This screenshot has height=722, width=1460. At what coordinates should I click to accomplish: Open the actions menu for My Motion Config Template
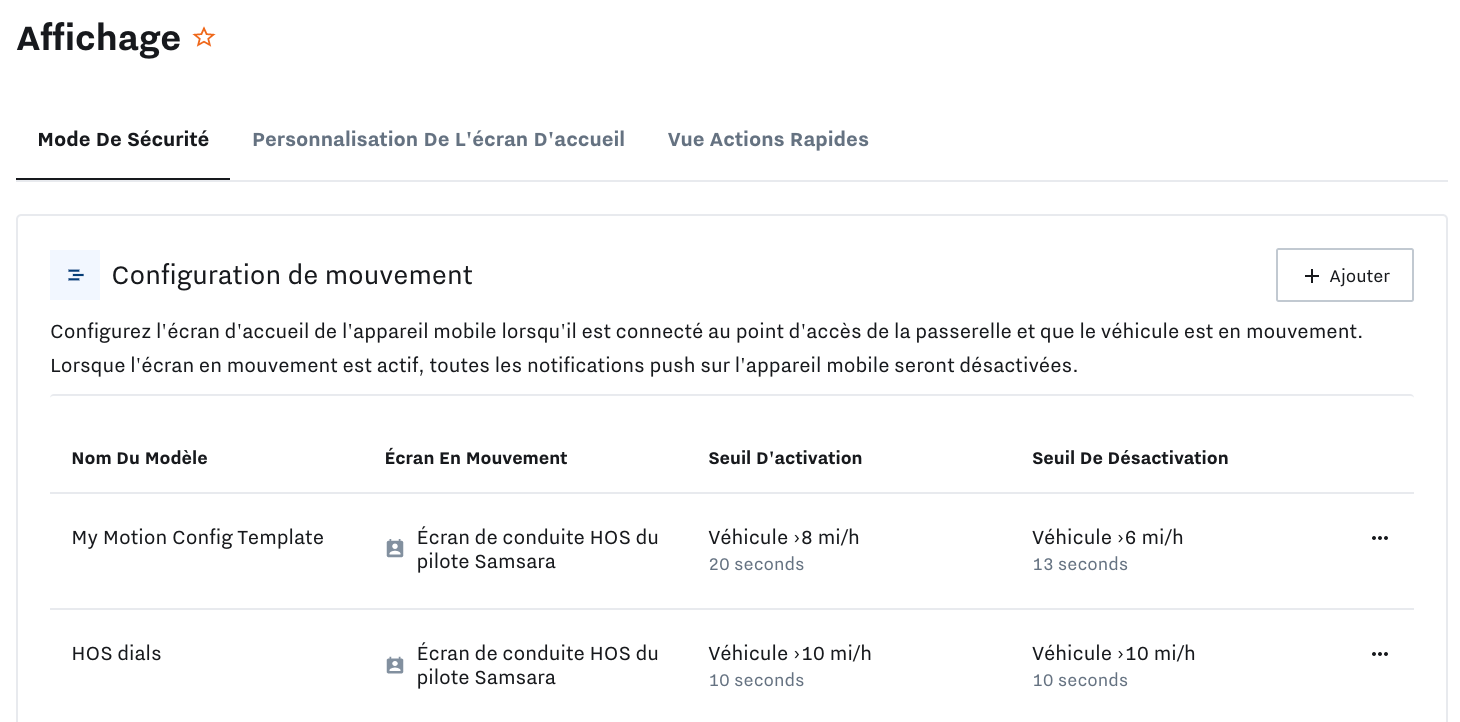pos(1380,537)
